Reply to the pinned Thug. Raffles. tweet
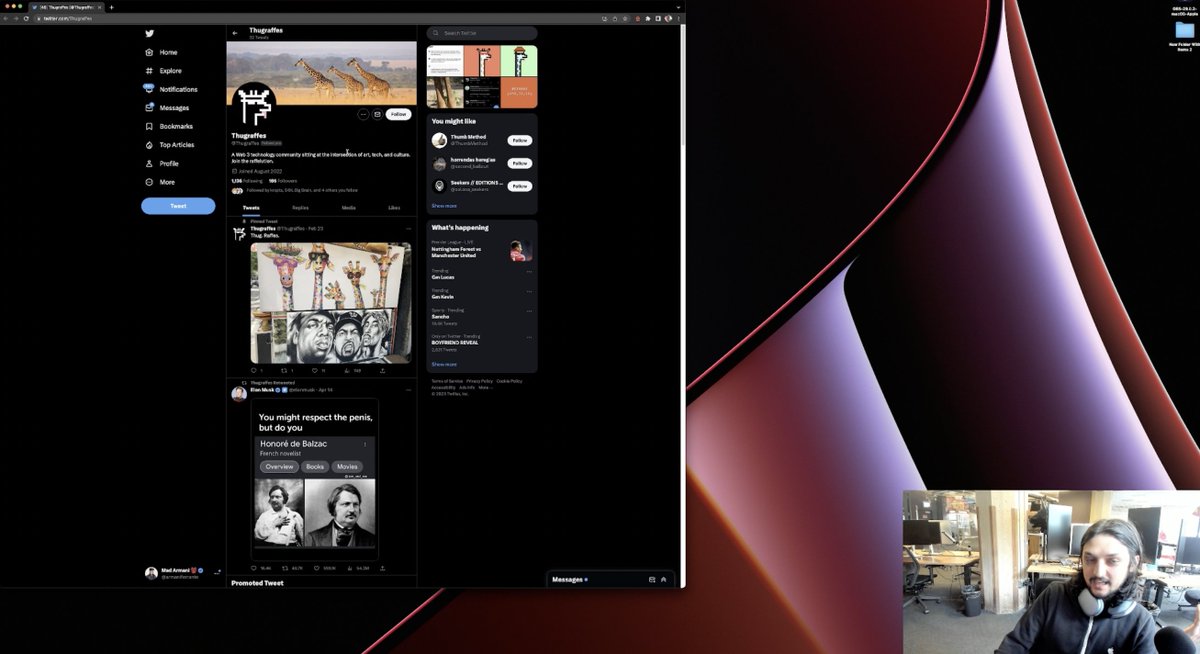 pyautogui.click(x=253, y=370)
